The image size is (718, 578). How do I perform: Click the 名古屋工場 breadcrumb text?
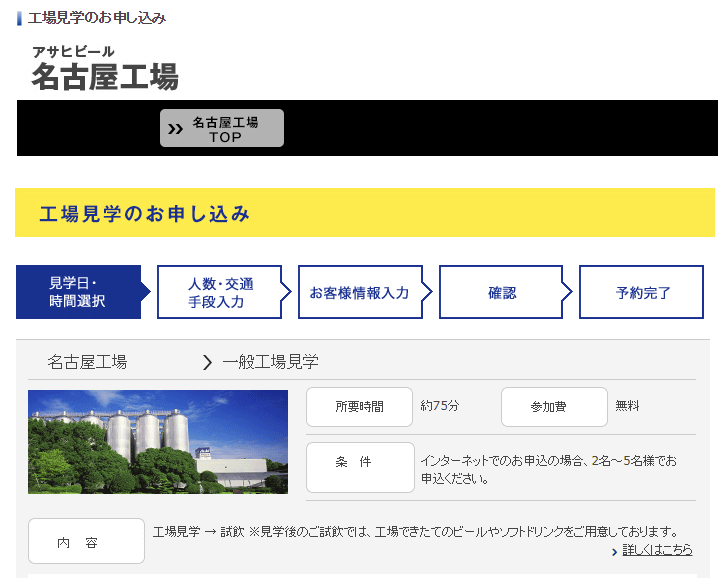click(x=87, y=362)
